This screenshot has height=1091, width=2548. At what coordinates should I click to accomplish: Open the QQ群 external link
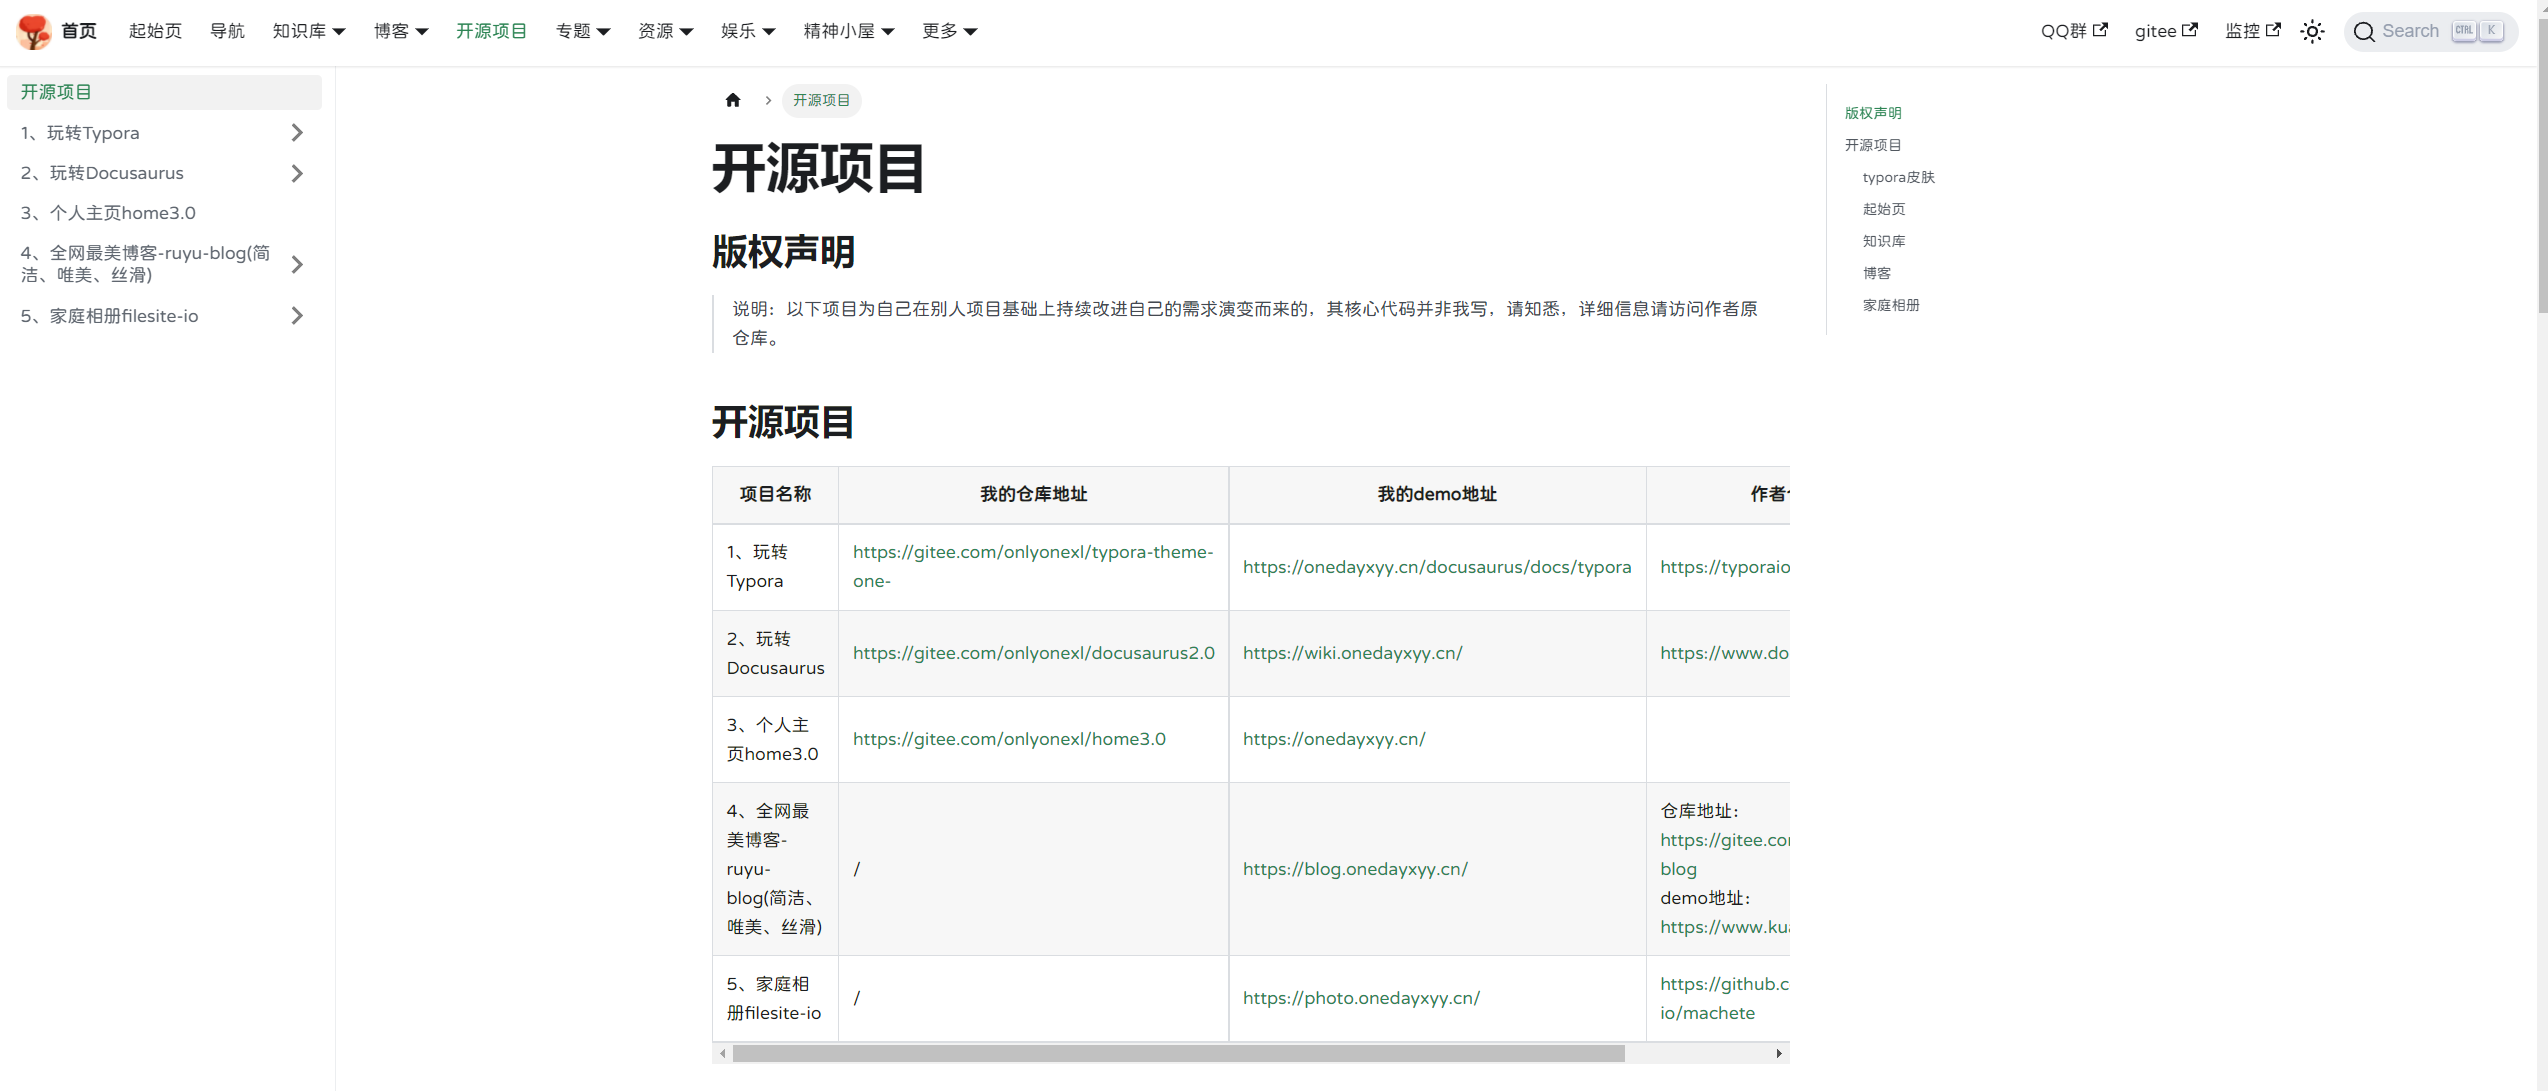point(2074,31)
